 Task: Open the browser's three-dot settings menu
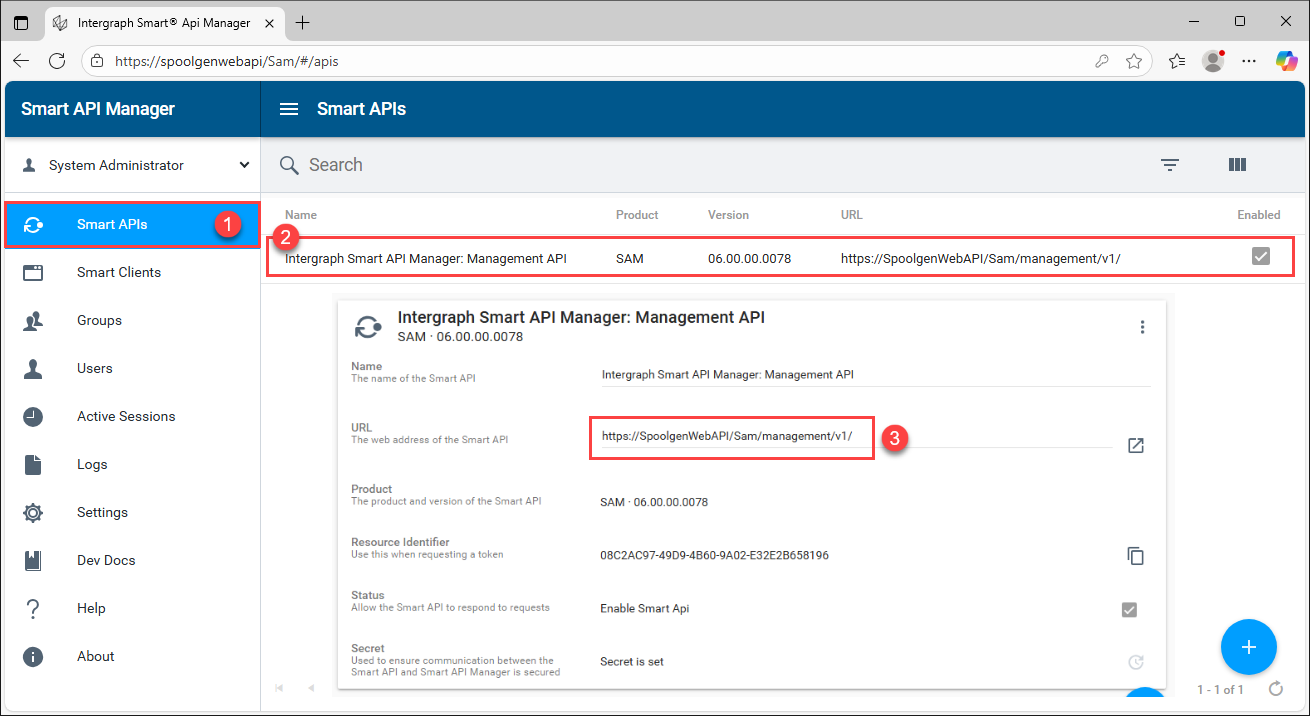[x=1248, y=61]
